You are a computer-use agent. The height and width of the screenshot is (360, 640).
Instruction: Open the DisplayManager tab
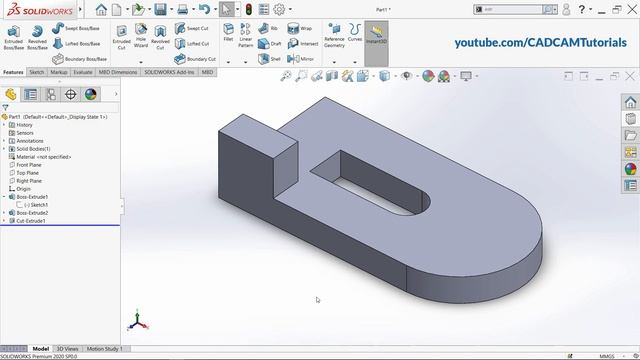(x=91, y=94)
